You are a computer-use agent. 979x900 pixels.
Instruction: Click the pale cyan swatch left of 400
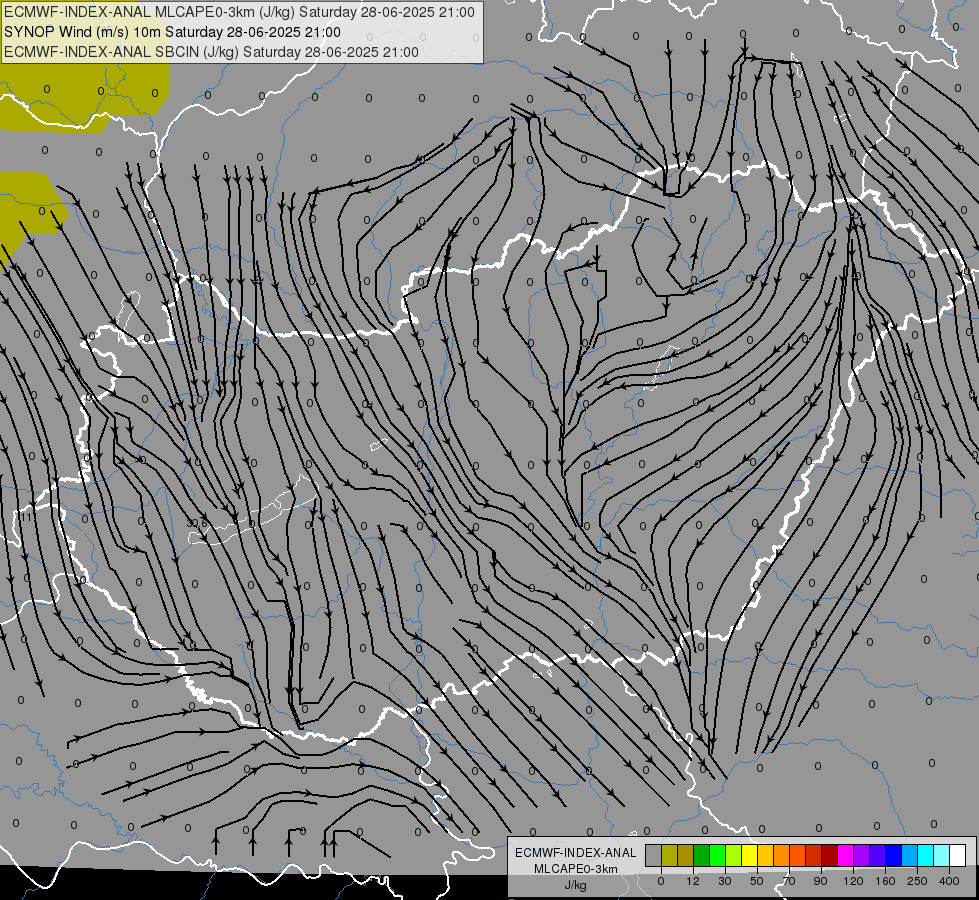tap(942, 855)
